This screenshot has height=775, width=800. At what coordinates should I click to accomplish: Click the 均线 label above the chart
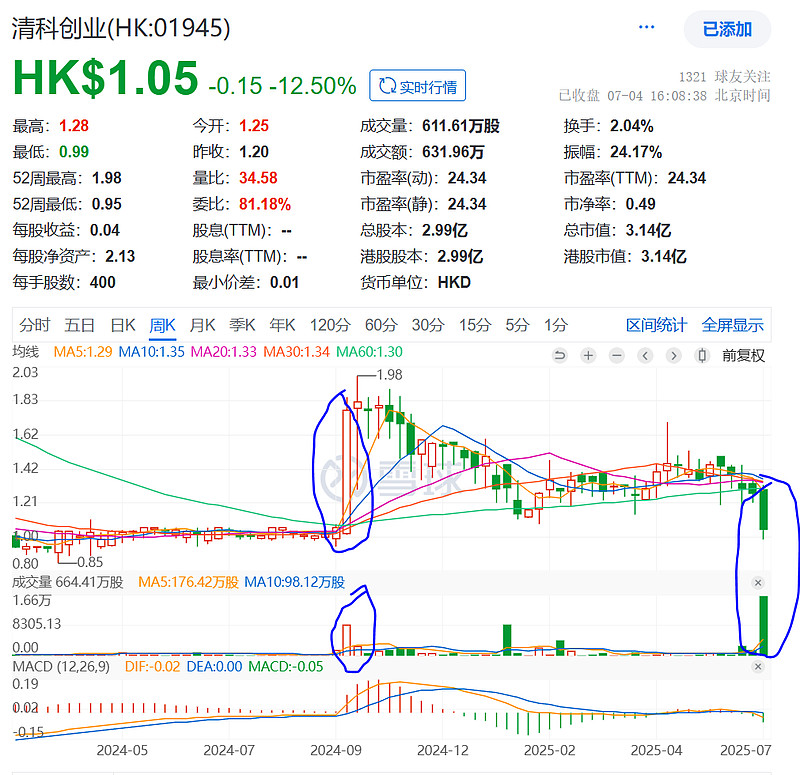coord(26,352)
